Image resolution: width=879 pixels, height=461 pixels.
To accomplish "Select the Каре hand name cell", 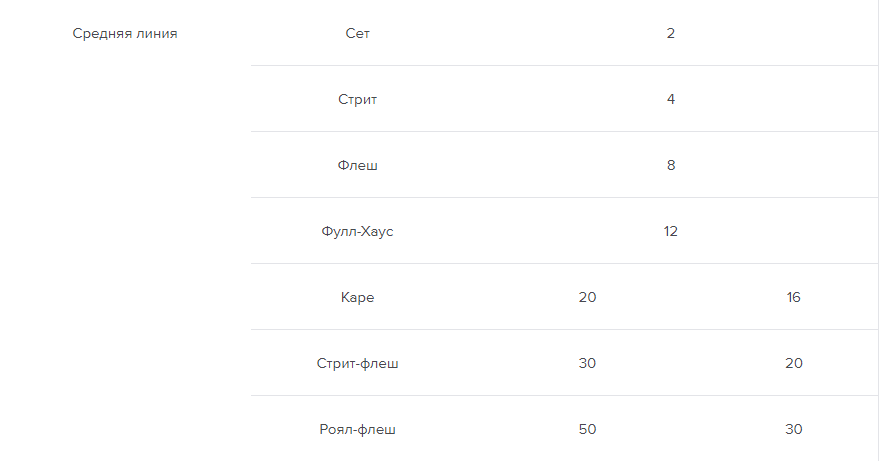I will coord(357,297).
